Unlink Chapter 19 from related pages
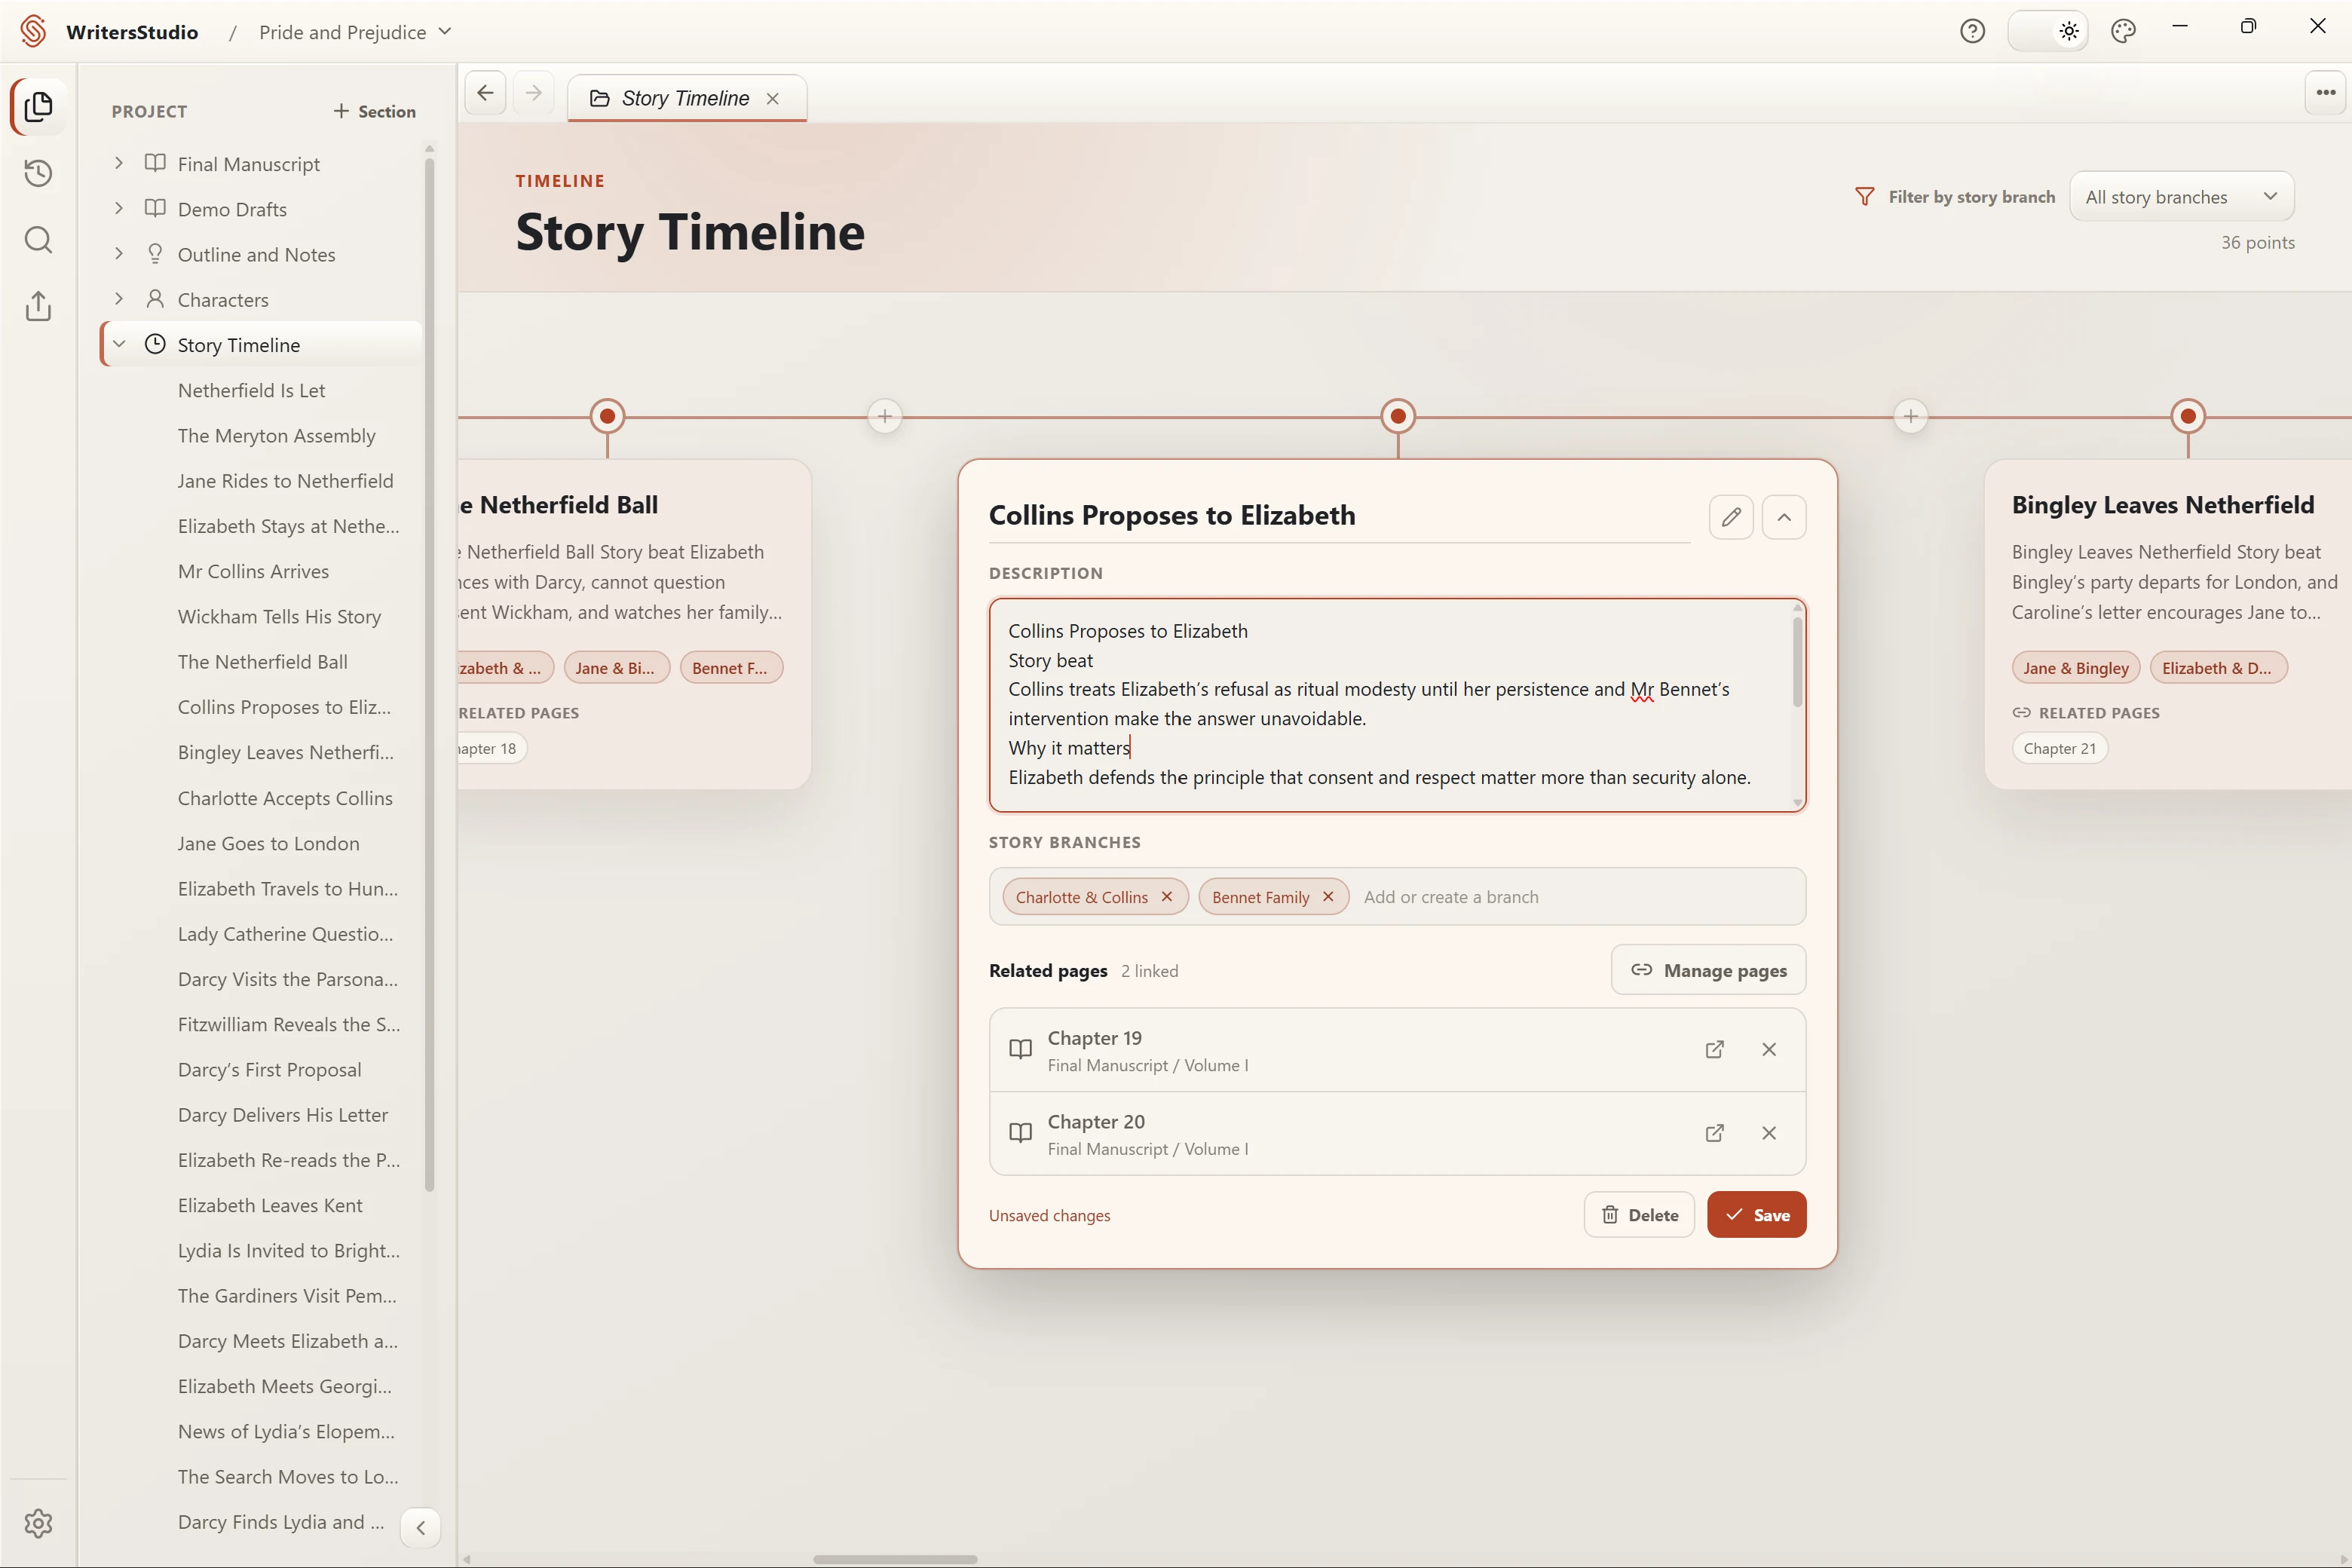 [1769, 1049]
